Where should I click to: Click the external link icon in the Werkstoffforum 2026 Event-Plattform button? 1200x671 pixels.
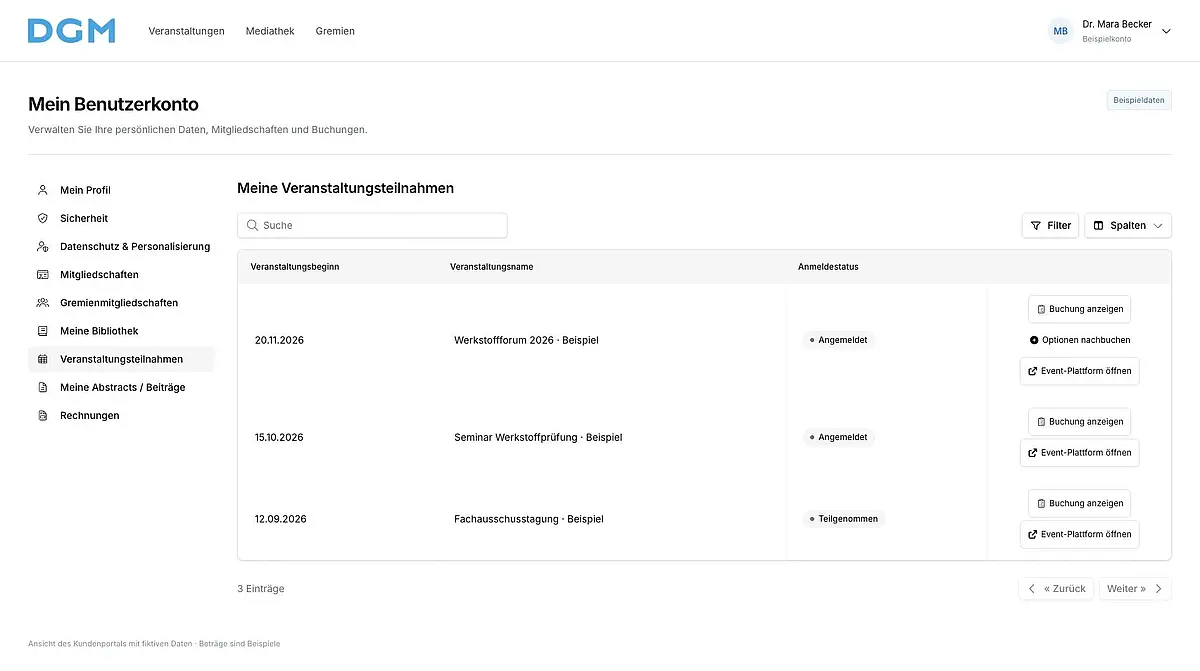coord(1033,371)
